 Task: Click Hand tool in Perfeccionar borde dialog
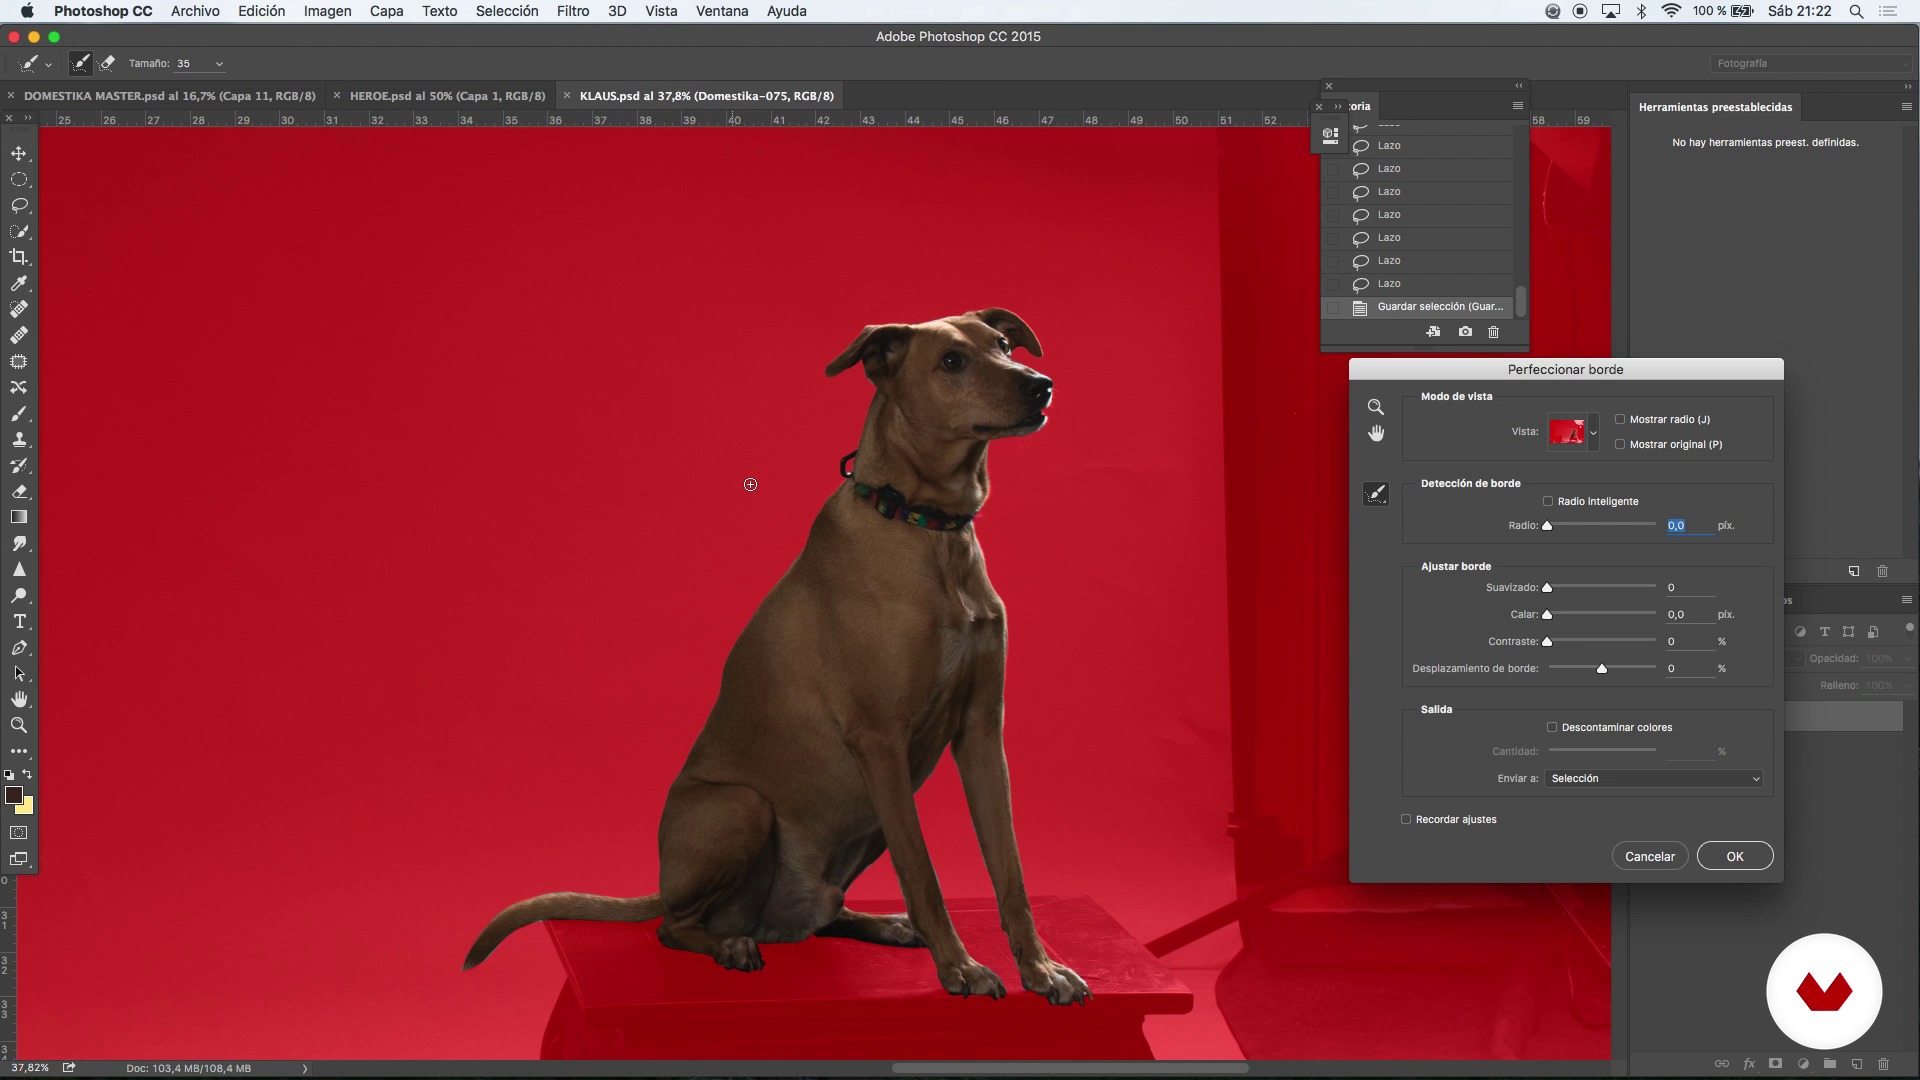(1376, 433)
